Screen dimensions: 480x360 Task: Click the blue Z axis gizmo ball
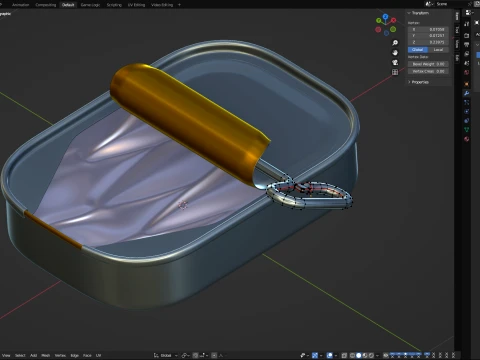click(x=386, y=16)
